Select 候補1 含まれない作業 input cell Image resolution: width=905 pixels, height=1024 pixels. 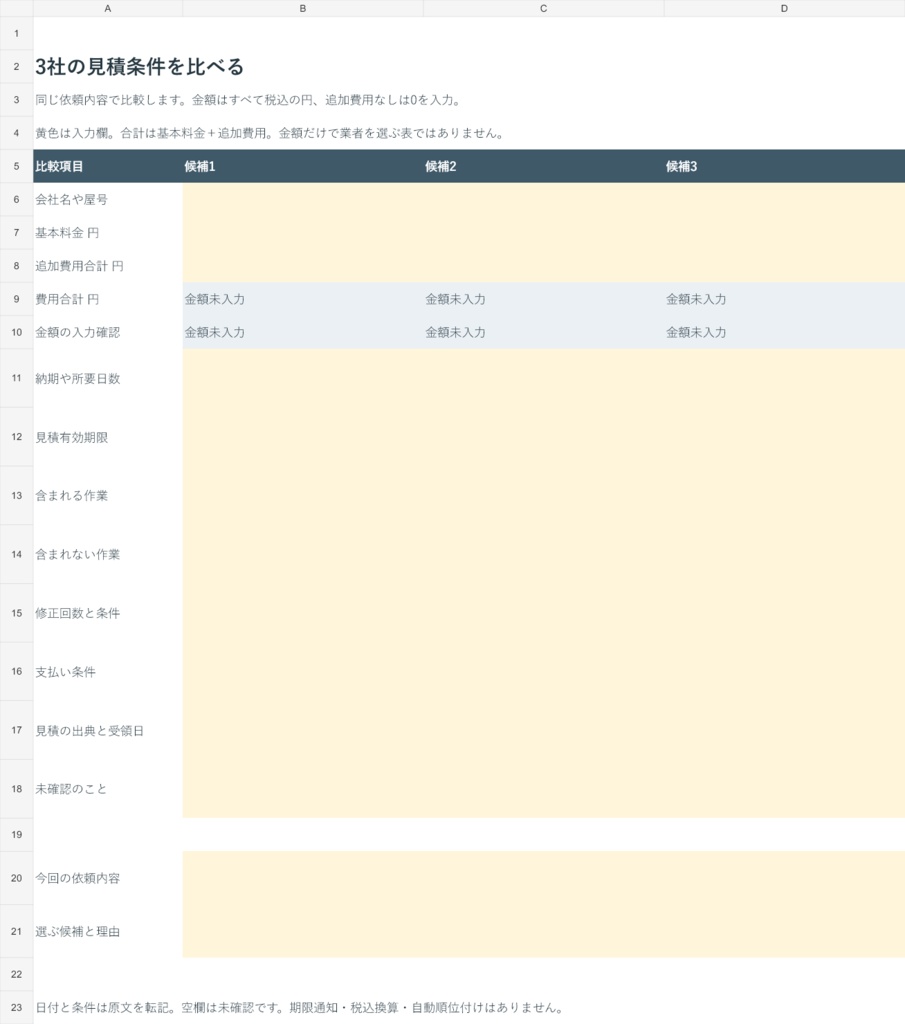tap(303, 554)
